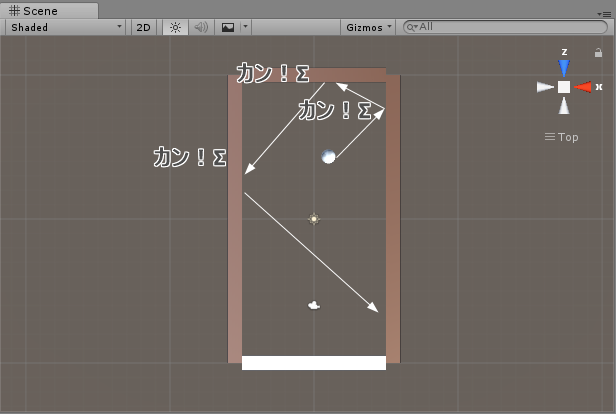This screenshot has height=414, width=616.
Task: Open the Shaded draw mode dropdown
Action: [x=65, y=27]
